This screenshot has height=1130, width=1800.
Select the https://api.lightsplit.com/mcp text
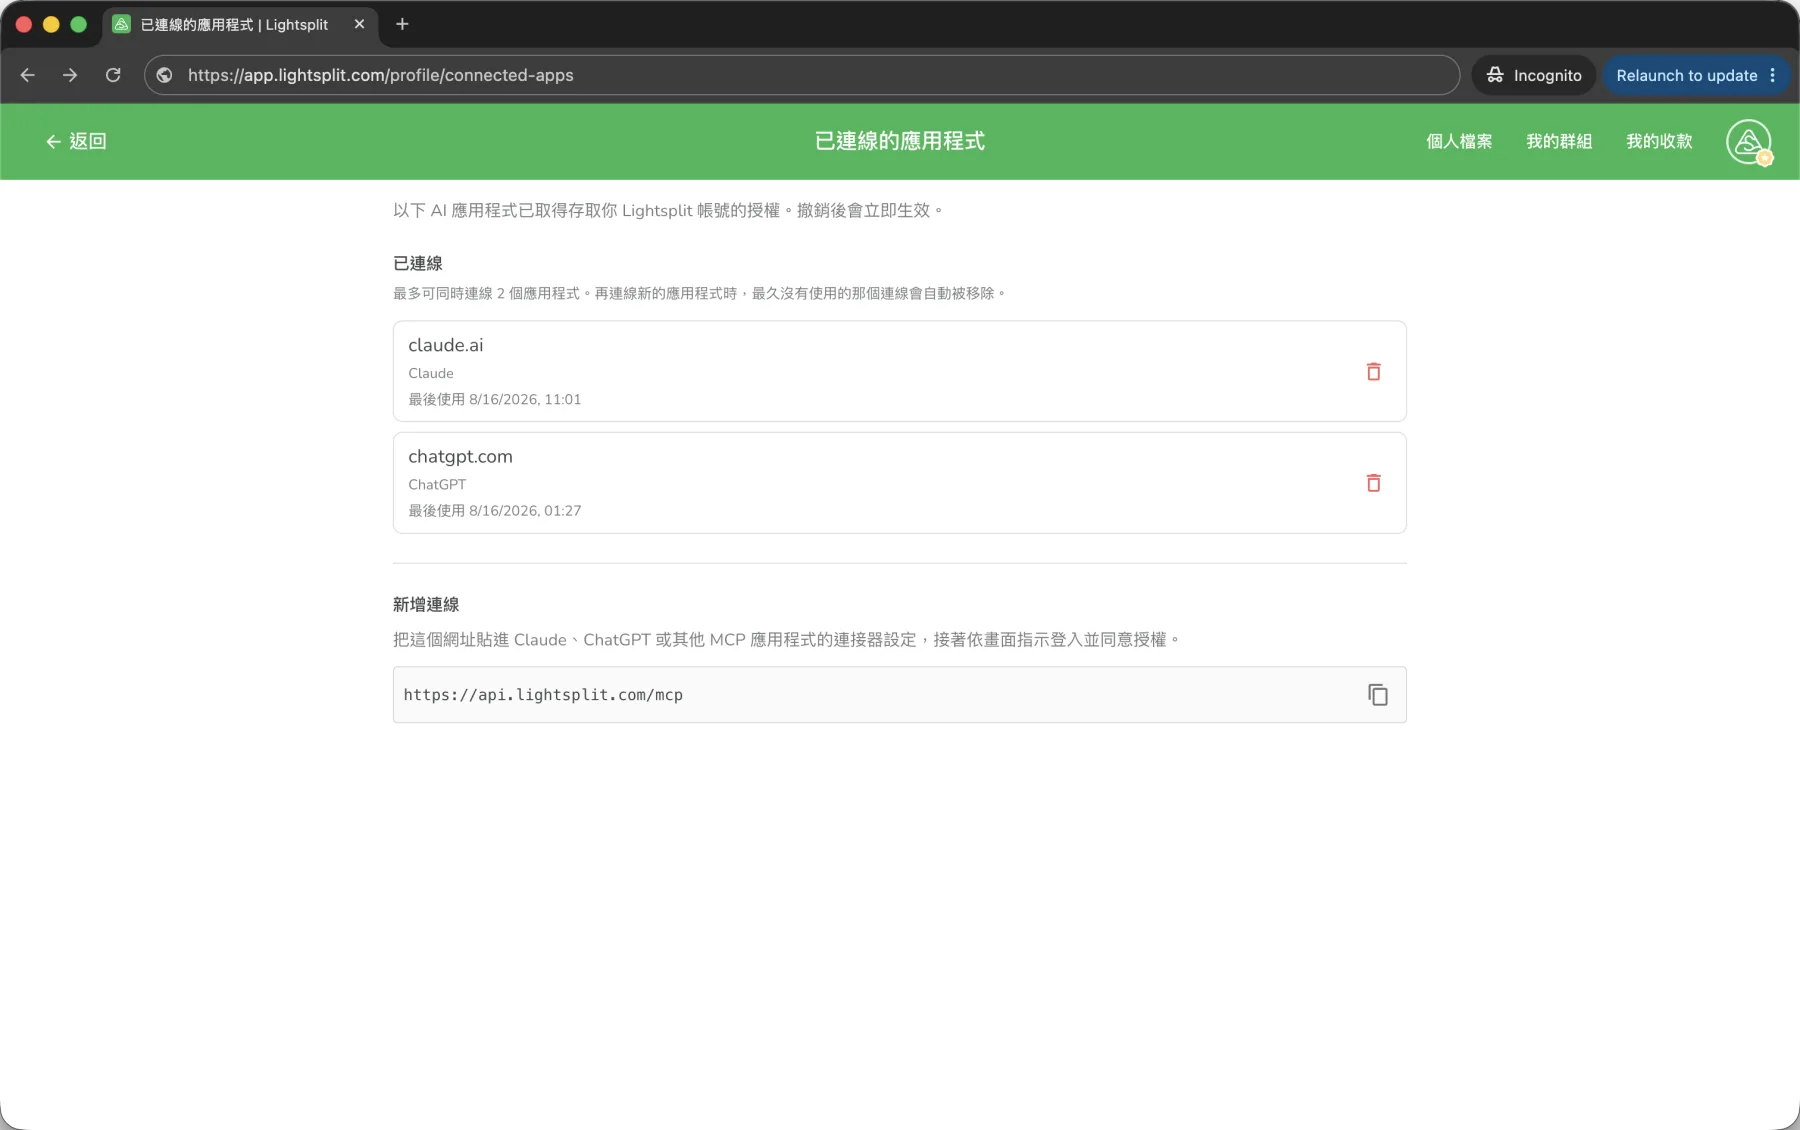click(x=543, y=695)
